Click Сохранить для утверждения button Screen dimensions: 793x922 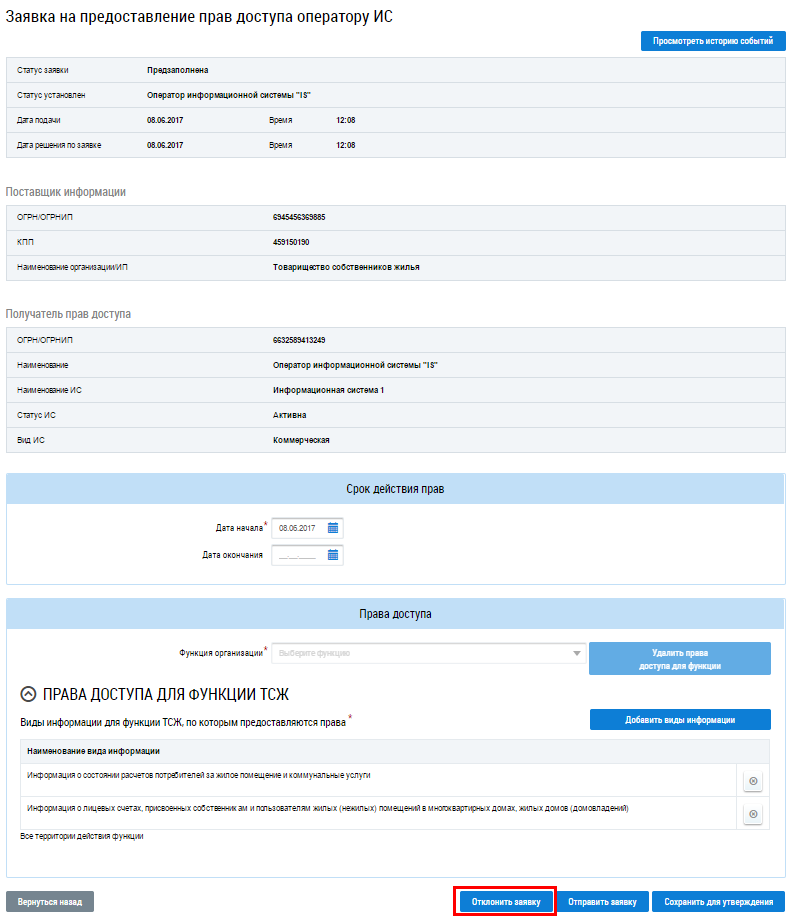click(718, 902)
